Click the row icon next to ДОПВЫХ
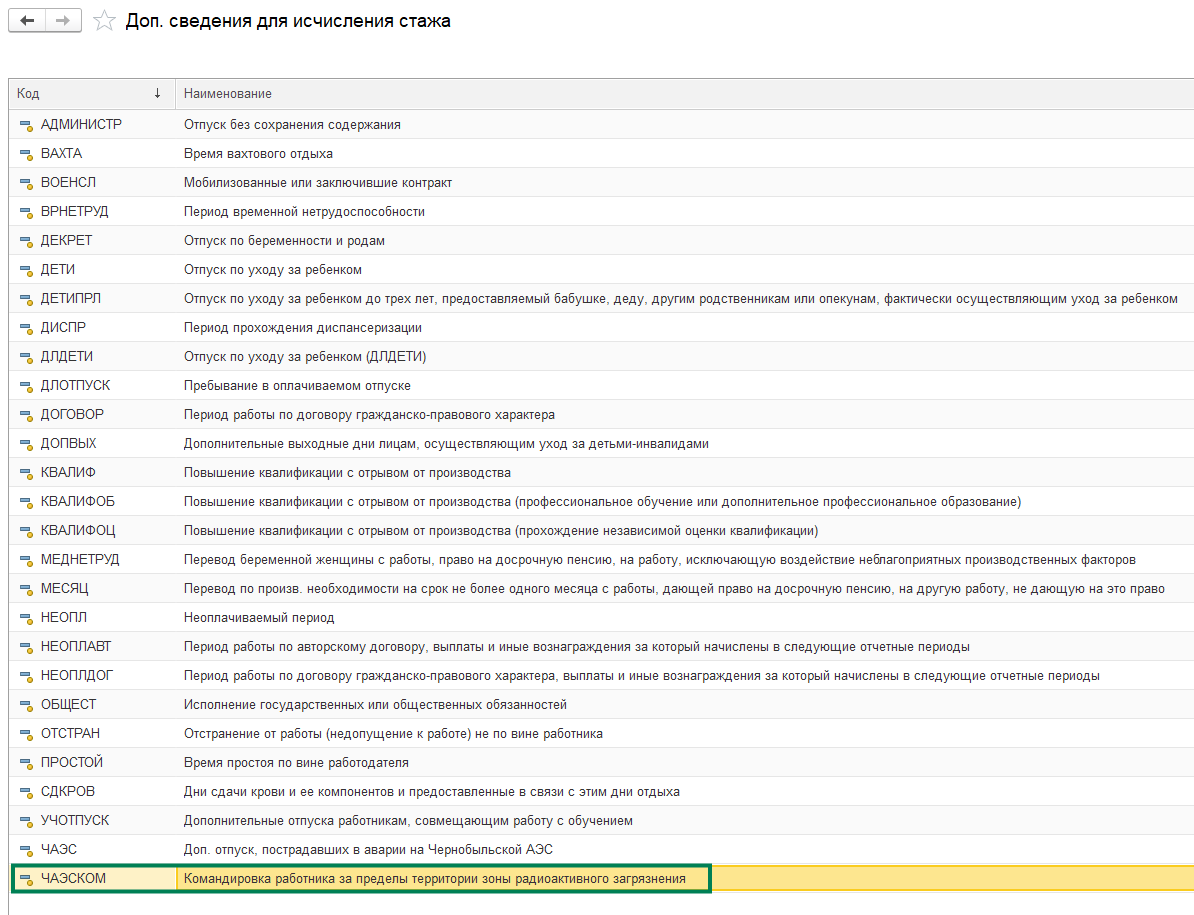 26,444
